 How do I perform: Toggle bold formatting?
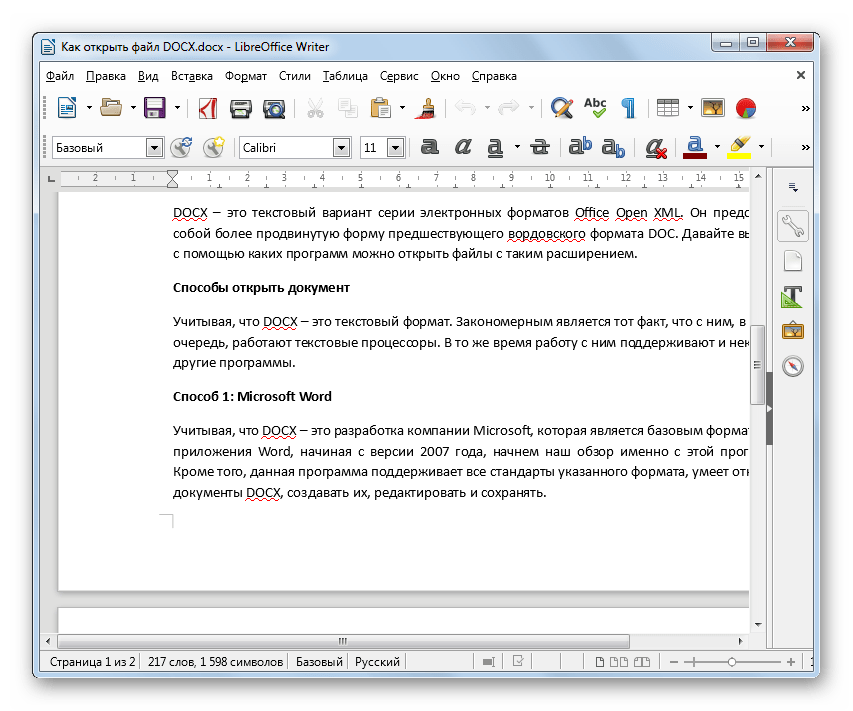pyautogui.click(x=430, y=147)
